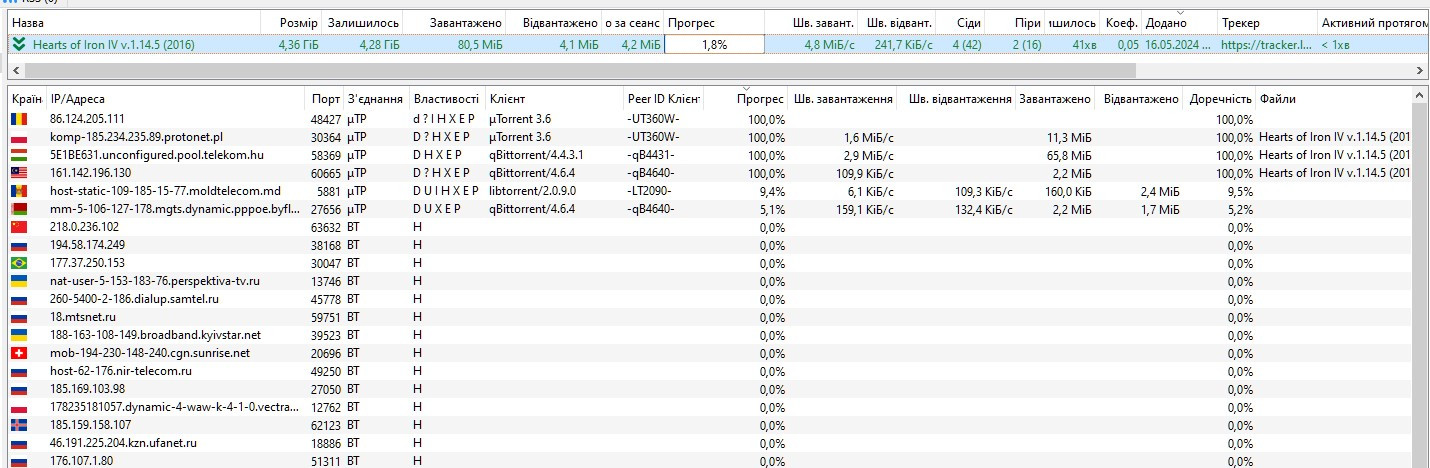This screenshot has height=468, width=1430.
Task: Click the Icelandic flag for peer 185.159.158.107
Action: [19, 425]
